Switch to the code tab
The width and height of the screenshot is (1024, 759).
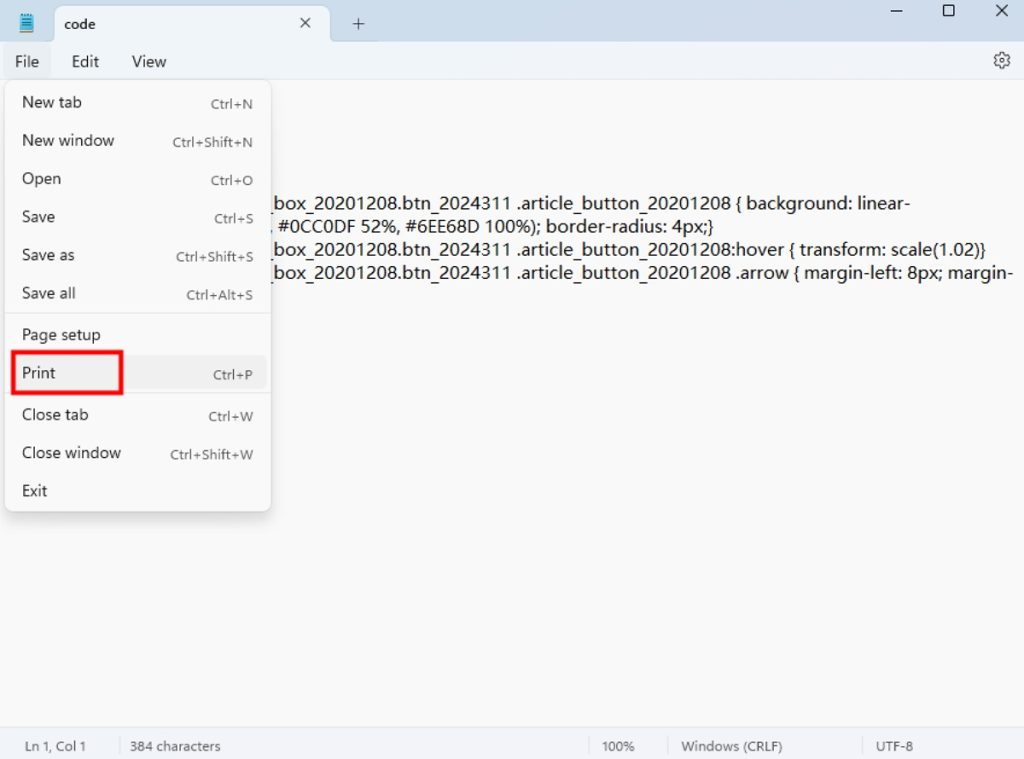click(x=150, y=23)
